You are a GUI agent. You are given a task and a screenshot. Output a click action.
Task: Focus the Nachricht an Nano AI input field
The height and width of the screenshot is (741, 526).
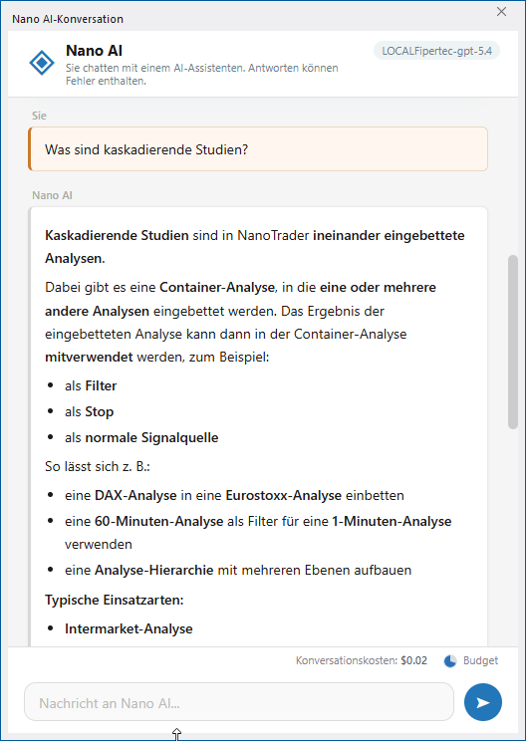239,702
